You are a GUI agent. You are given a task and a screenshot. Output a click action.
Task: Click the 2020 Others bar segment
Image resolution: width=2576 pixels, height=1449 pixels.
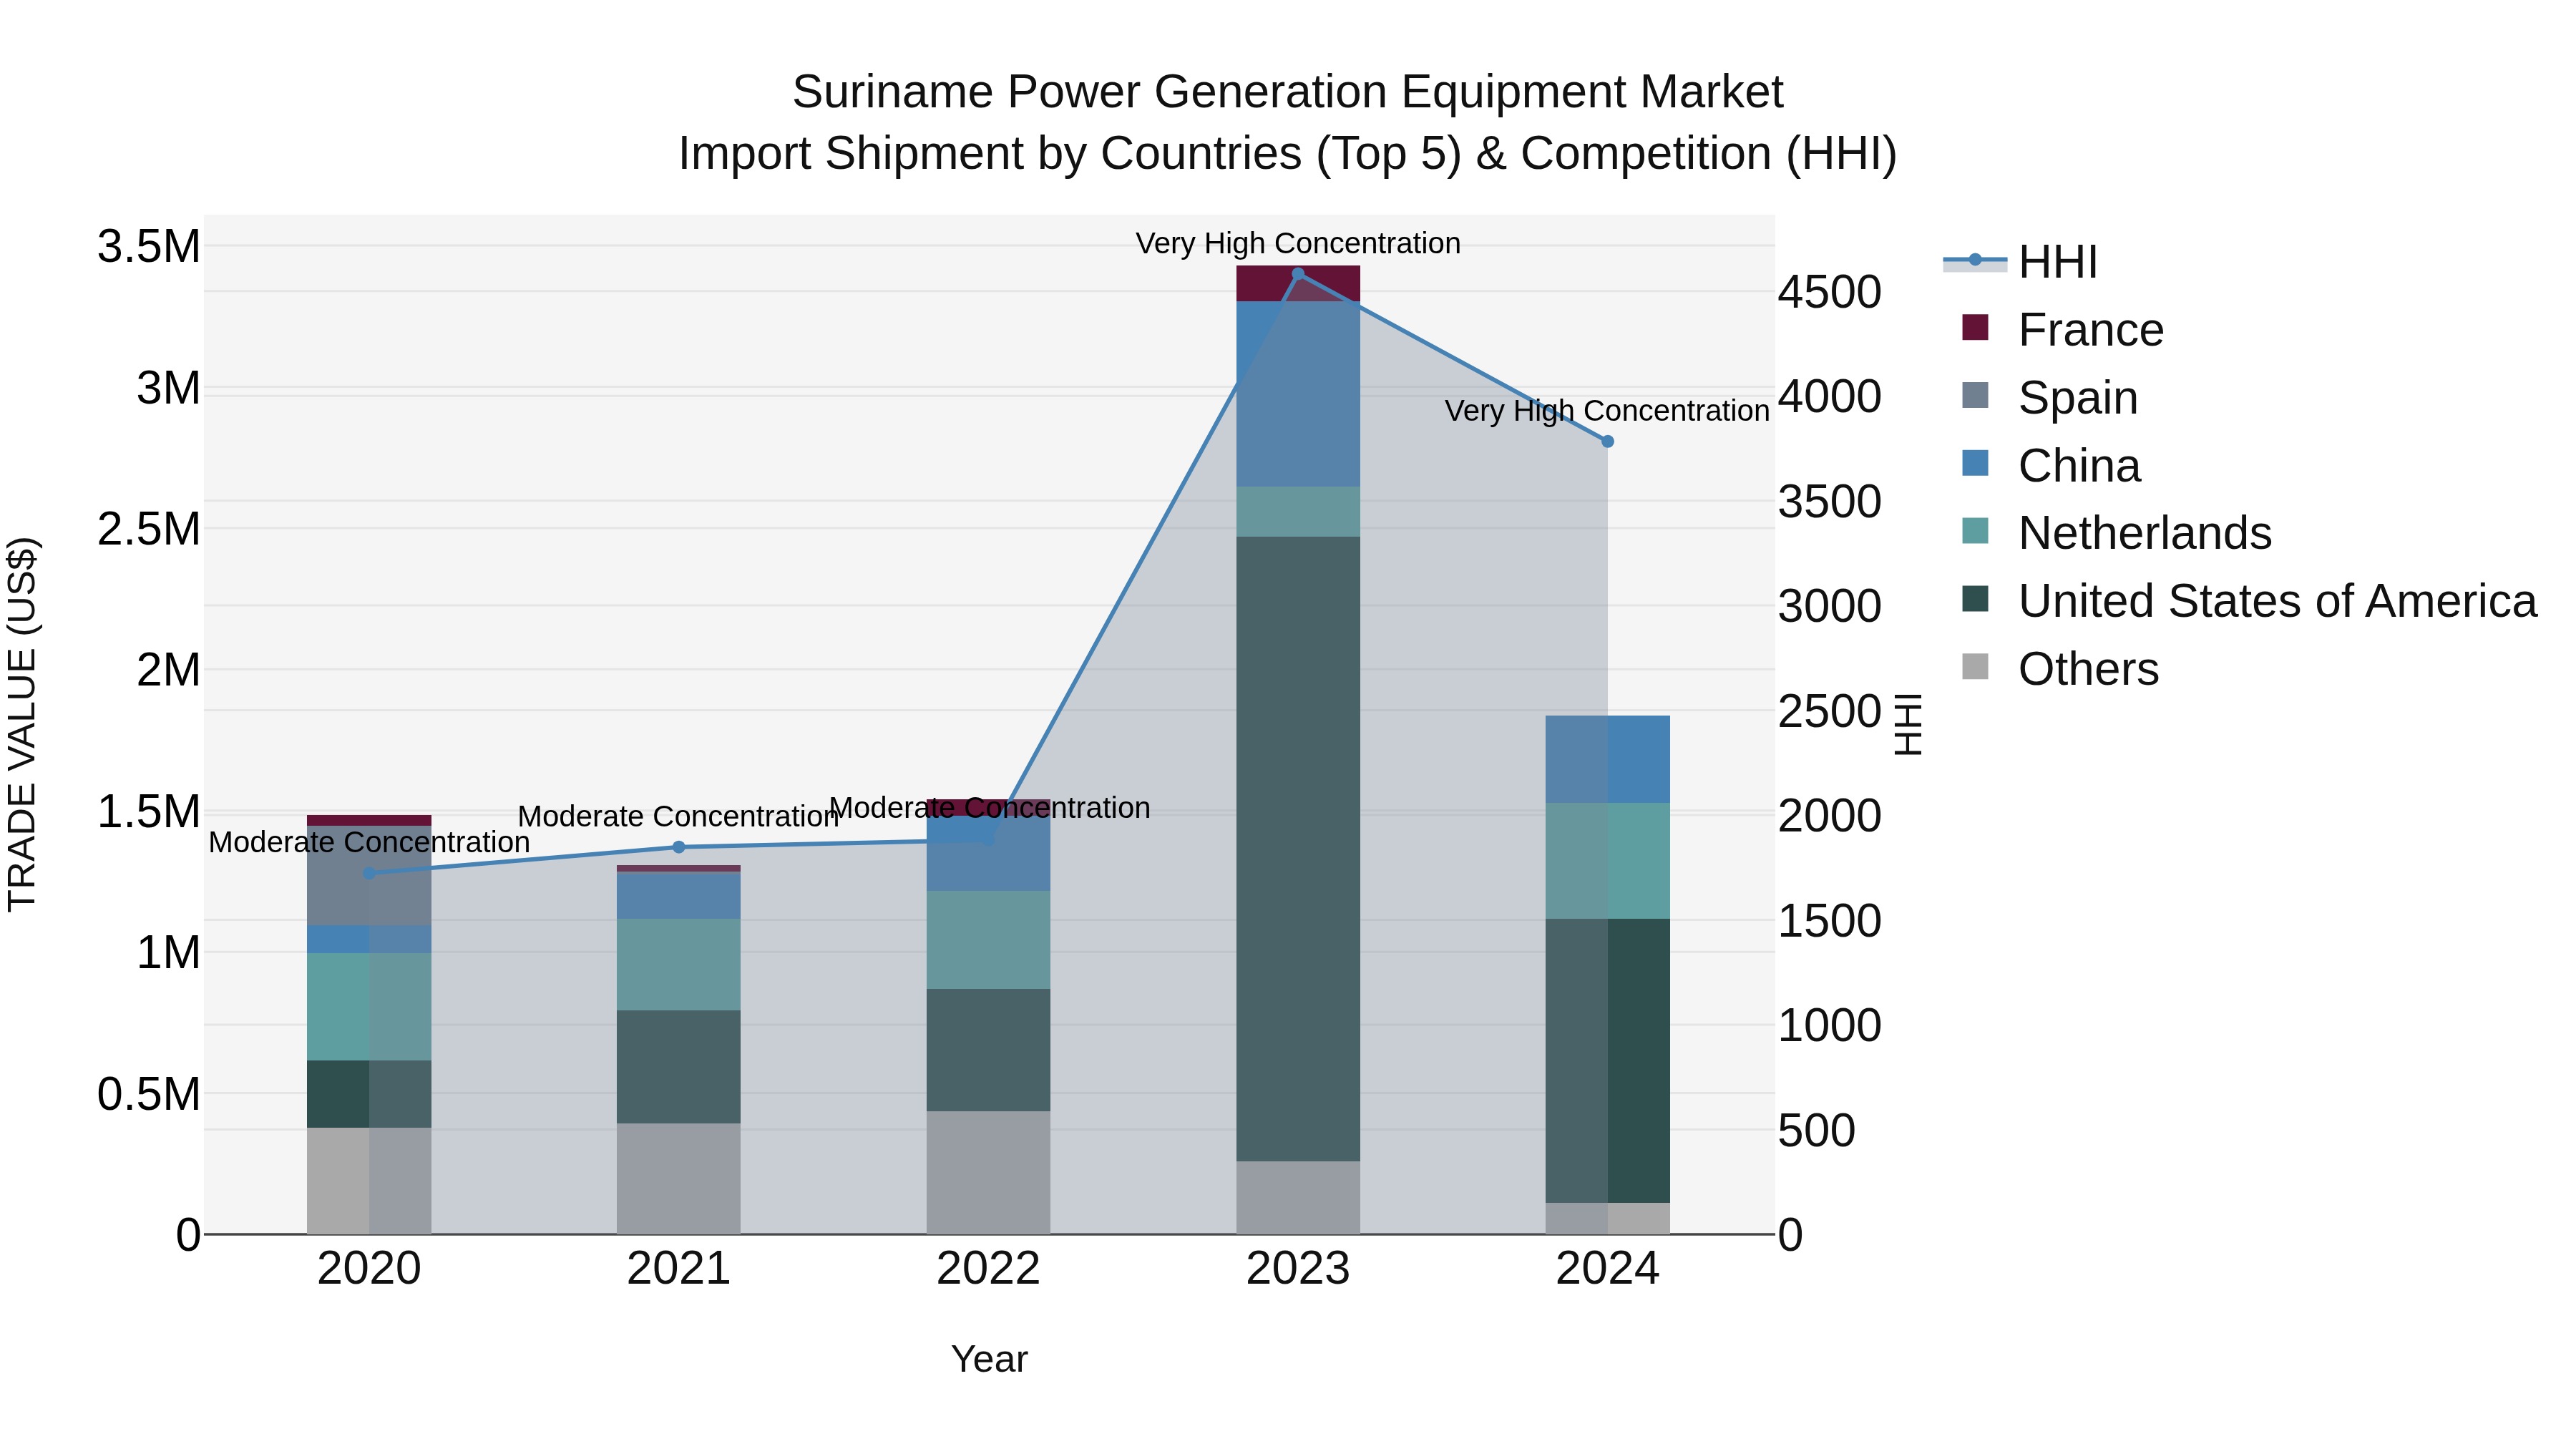pyautogui.click(x=369, y=1181)
